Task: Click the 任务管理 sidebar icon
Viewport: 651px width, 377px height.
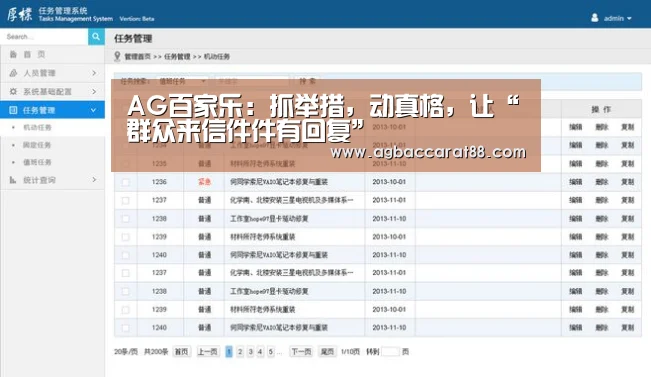Action: tap(13, 110)
